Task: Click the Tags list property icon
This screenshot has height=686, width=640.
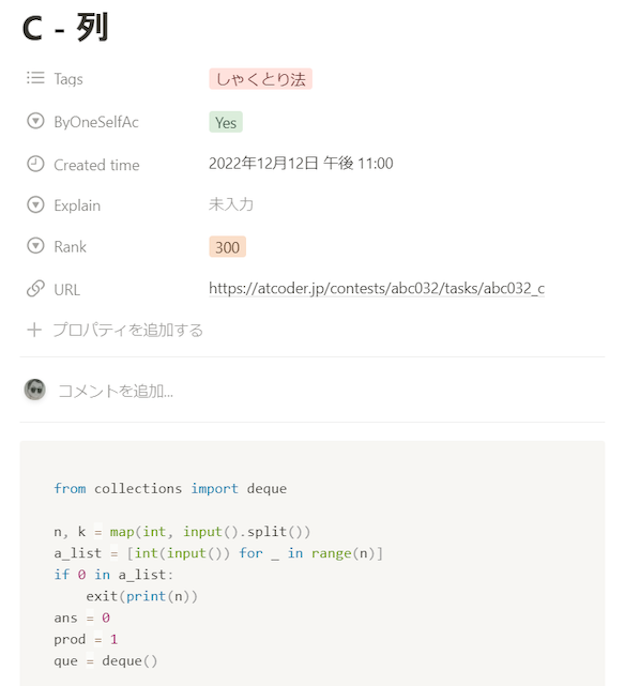Action: click(35, 78)
